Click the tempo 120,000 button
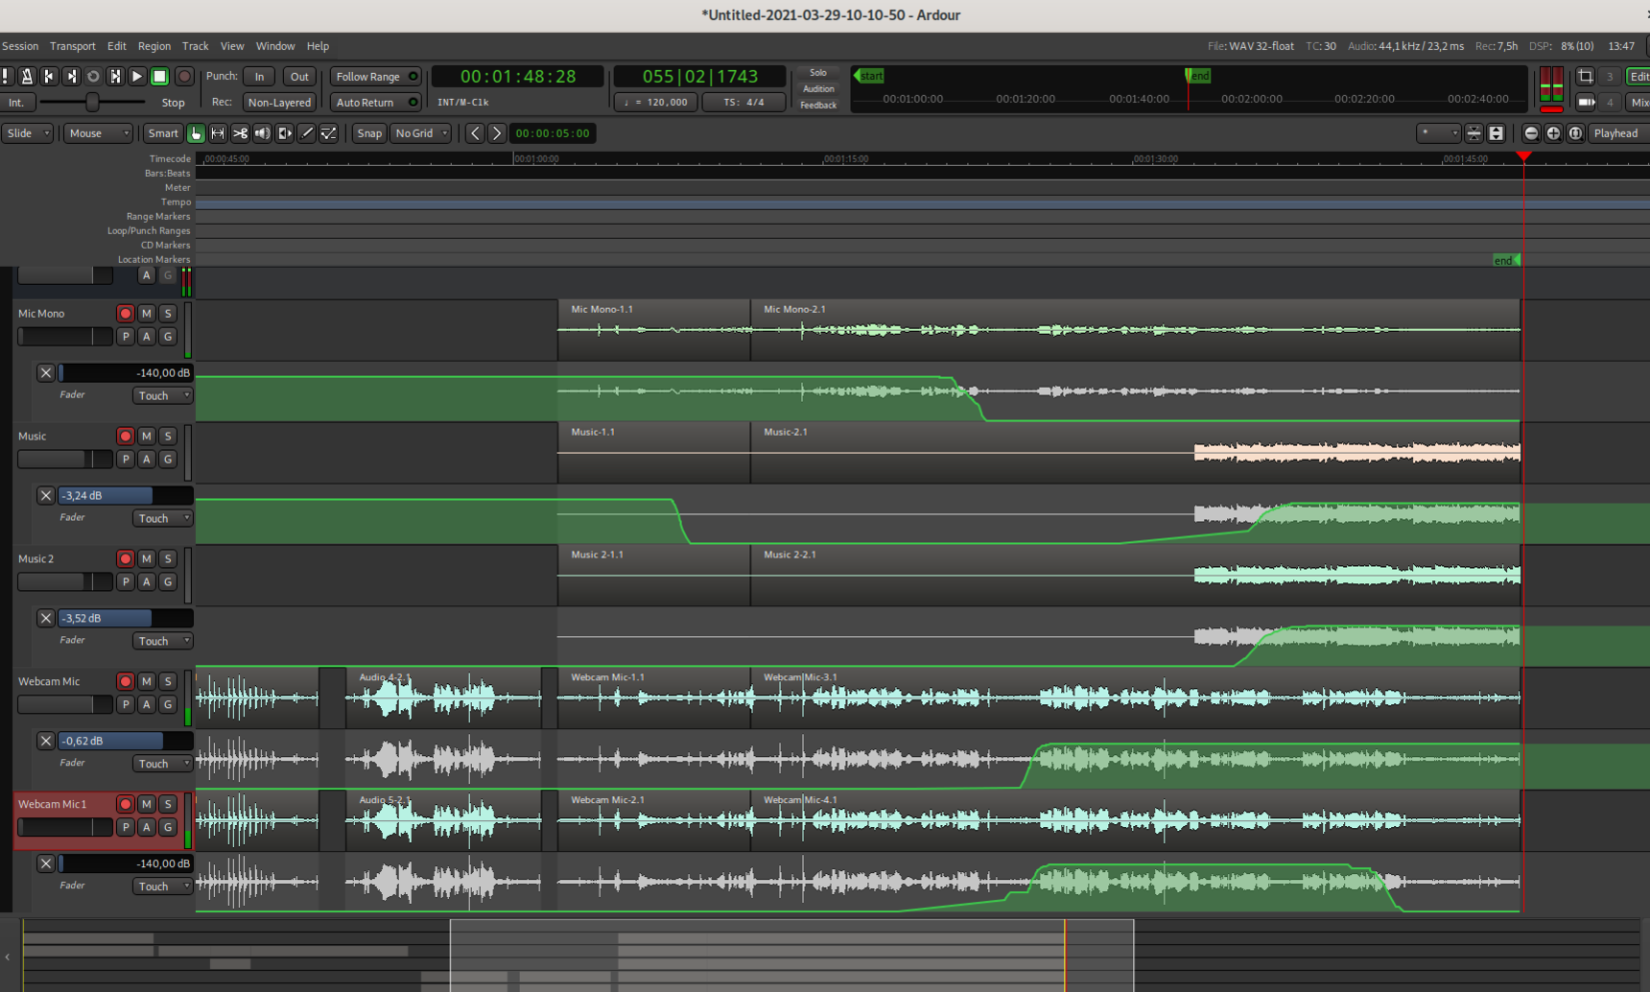1650x992 pixels. [x=656, y=102]
